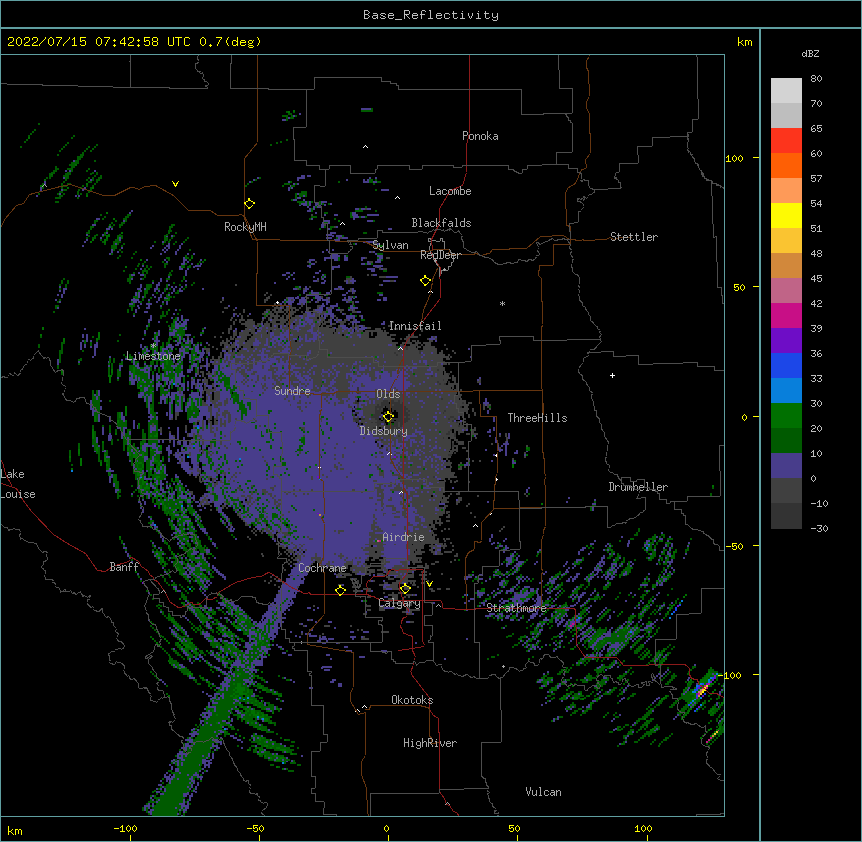This screenshot has width=862, height=842.
Task: Click the RockyMH label
Action: 245,226
